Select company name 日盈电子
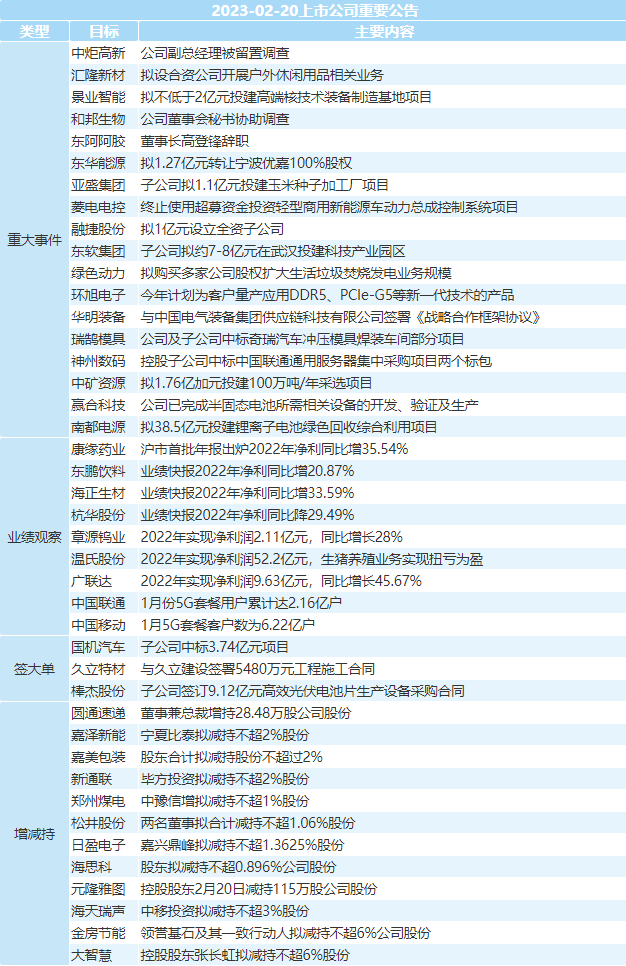This screenshot has height=966, width=626. click(98, 845)
